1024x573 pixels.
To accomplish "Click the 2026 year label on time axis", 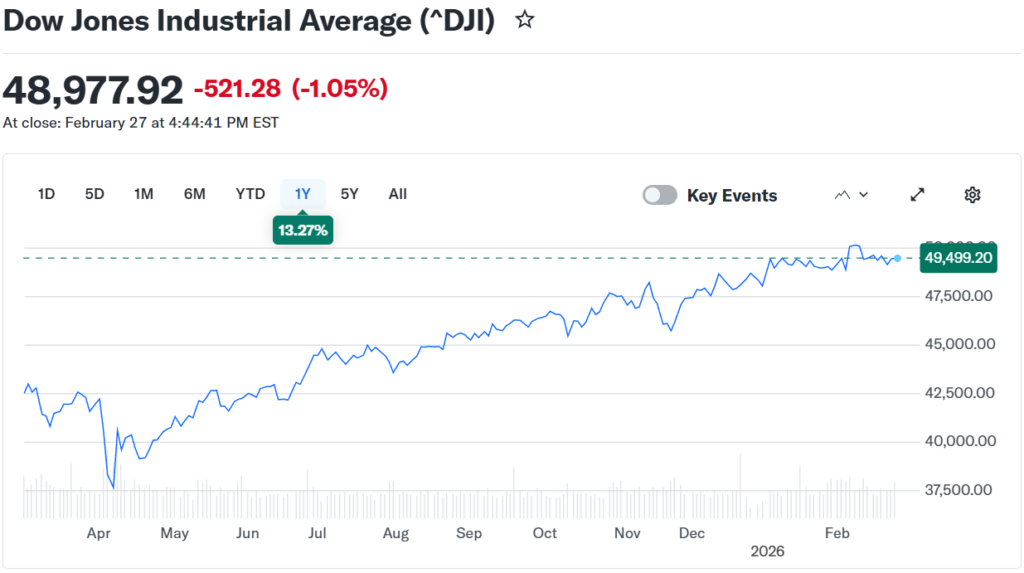I will tap(768, 551).
